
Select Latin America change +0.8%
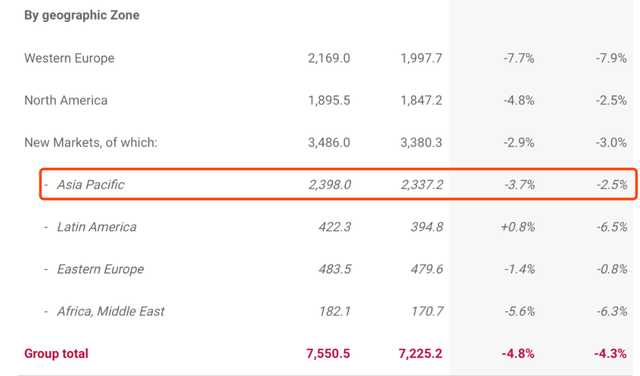click(x=518, y=227)
